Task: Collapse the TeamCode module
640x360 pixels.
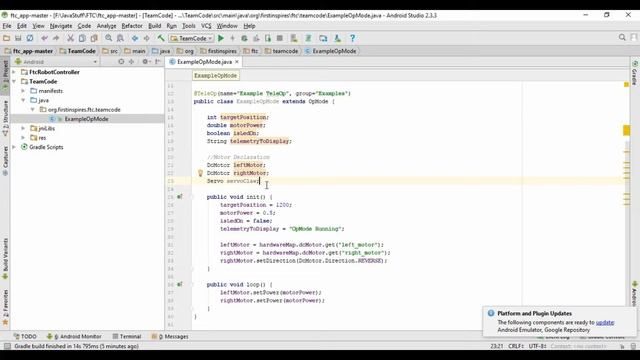Action: [x=14, y=81]
